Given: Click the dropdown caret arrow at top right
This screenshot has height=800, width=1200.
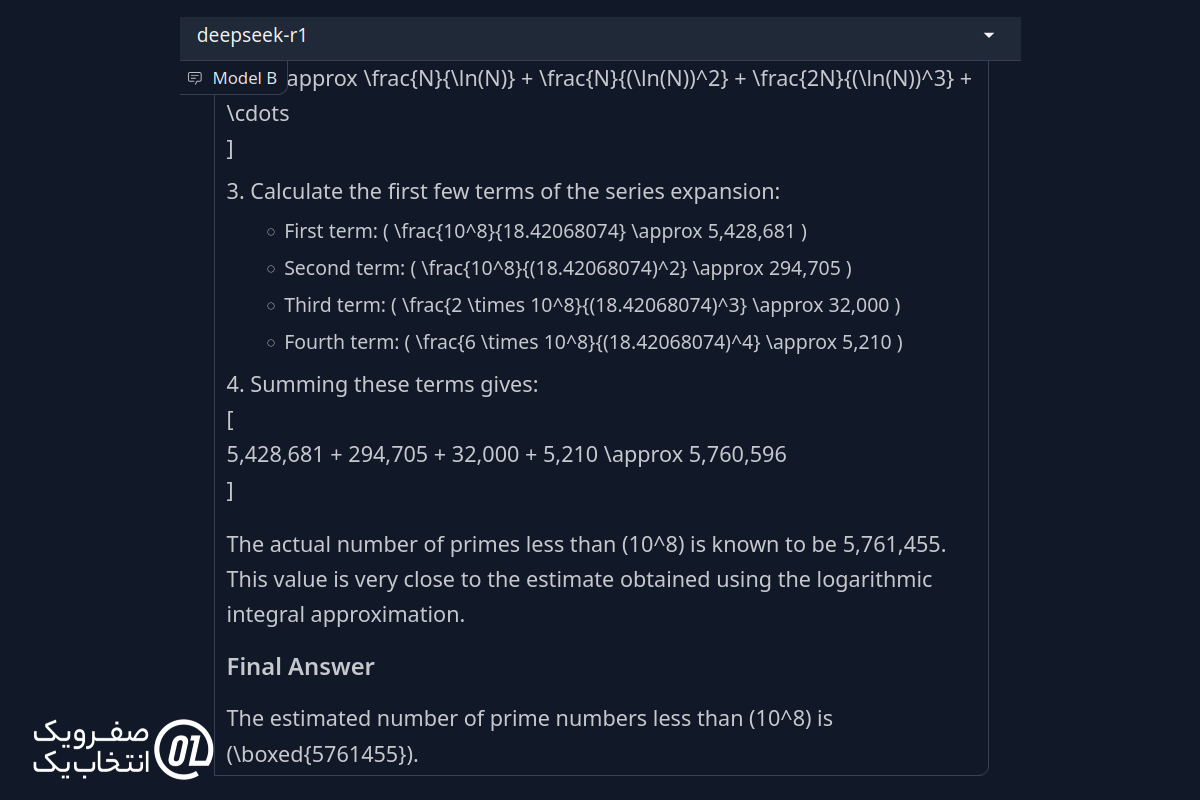Looking at the screenshot, I should click(989, 35).
